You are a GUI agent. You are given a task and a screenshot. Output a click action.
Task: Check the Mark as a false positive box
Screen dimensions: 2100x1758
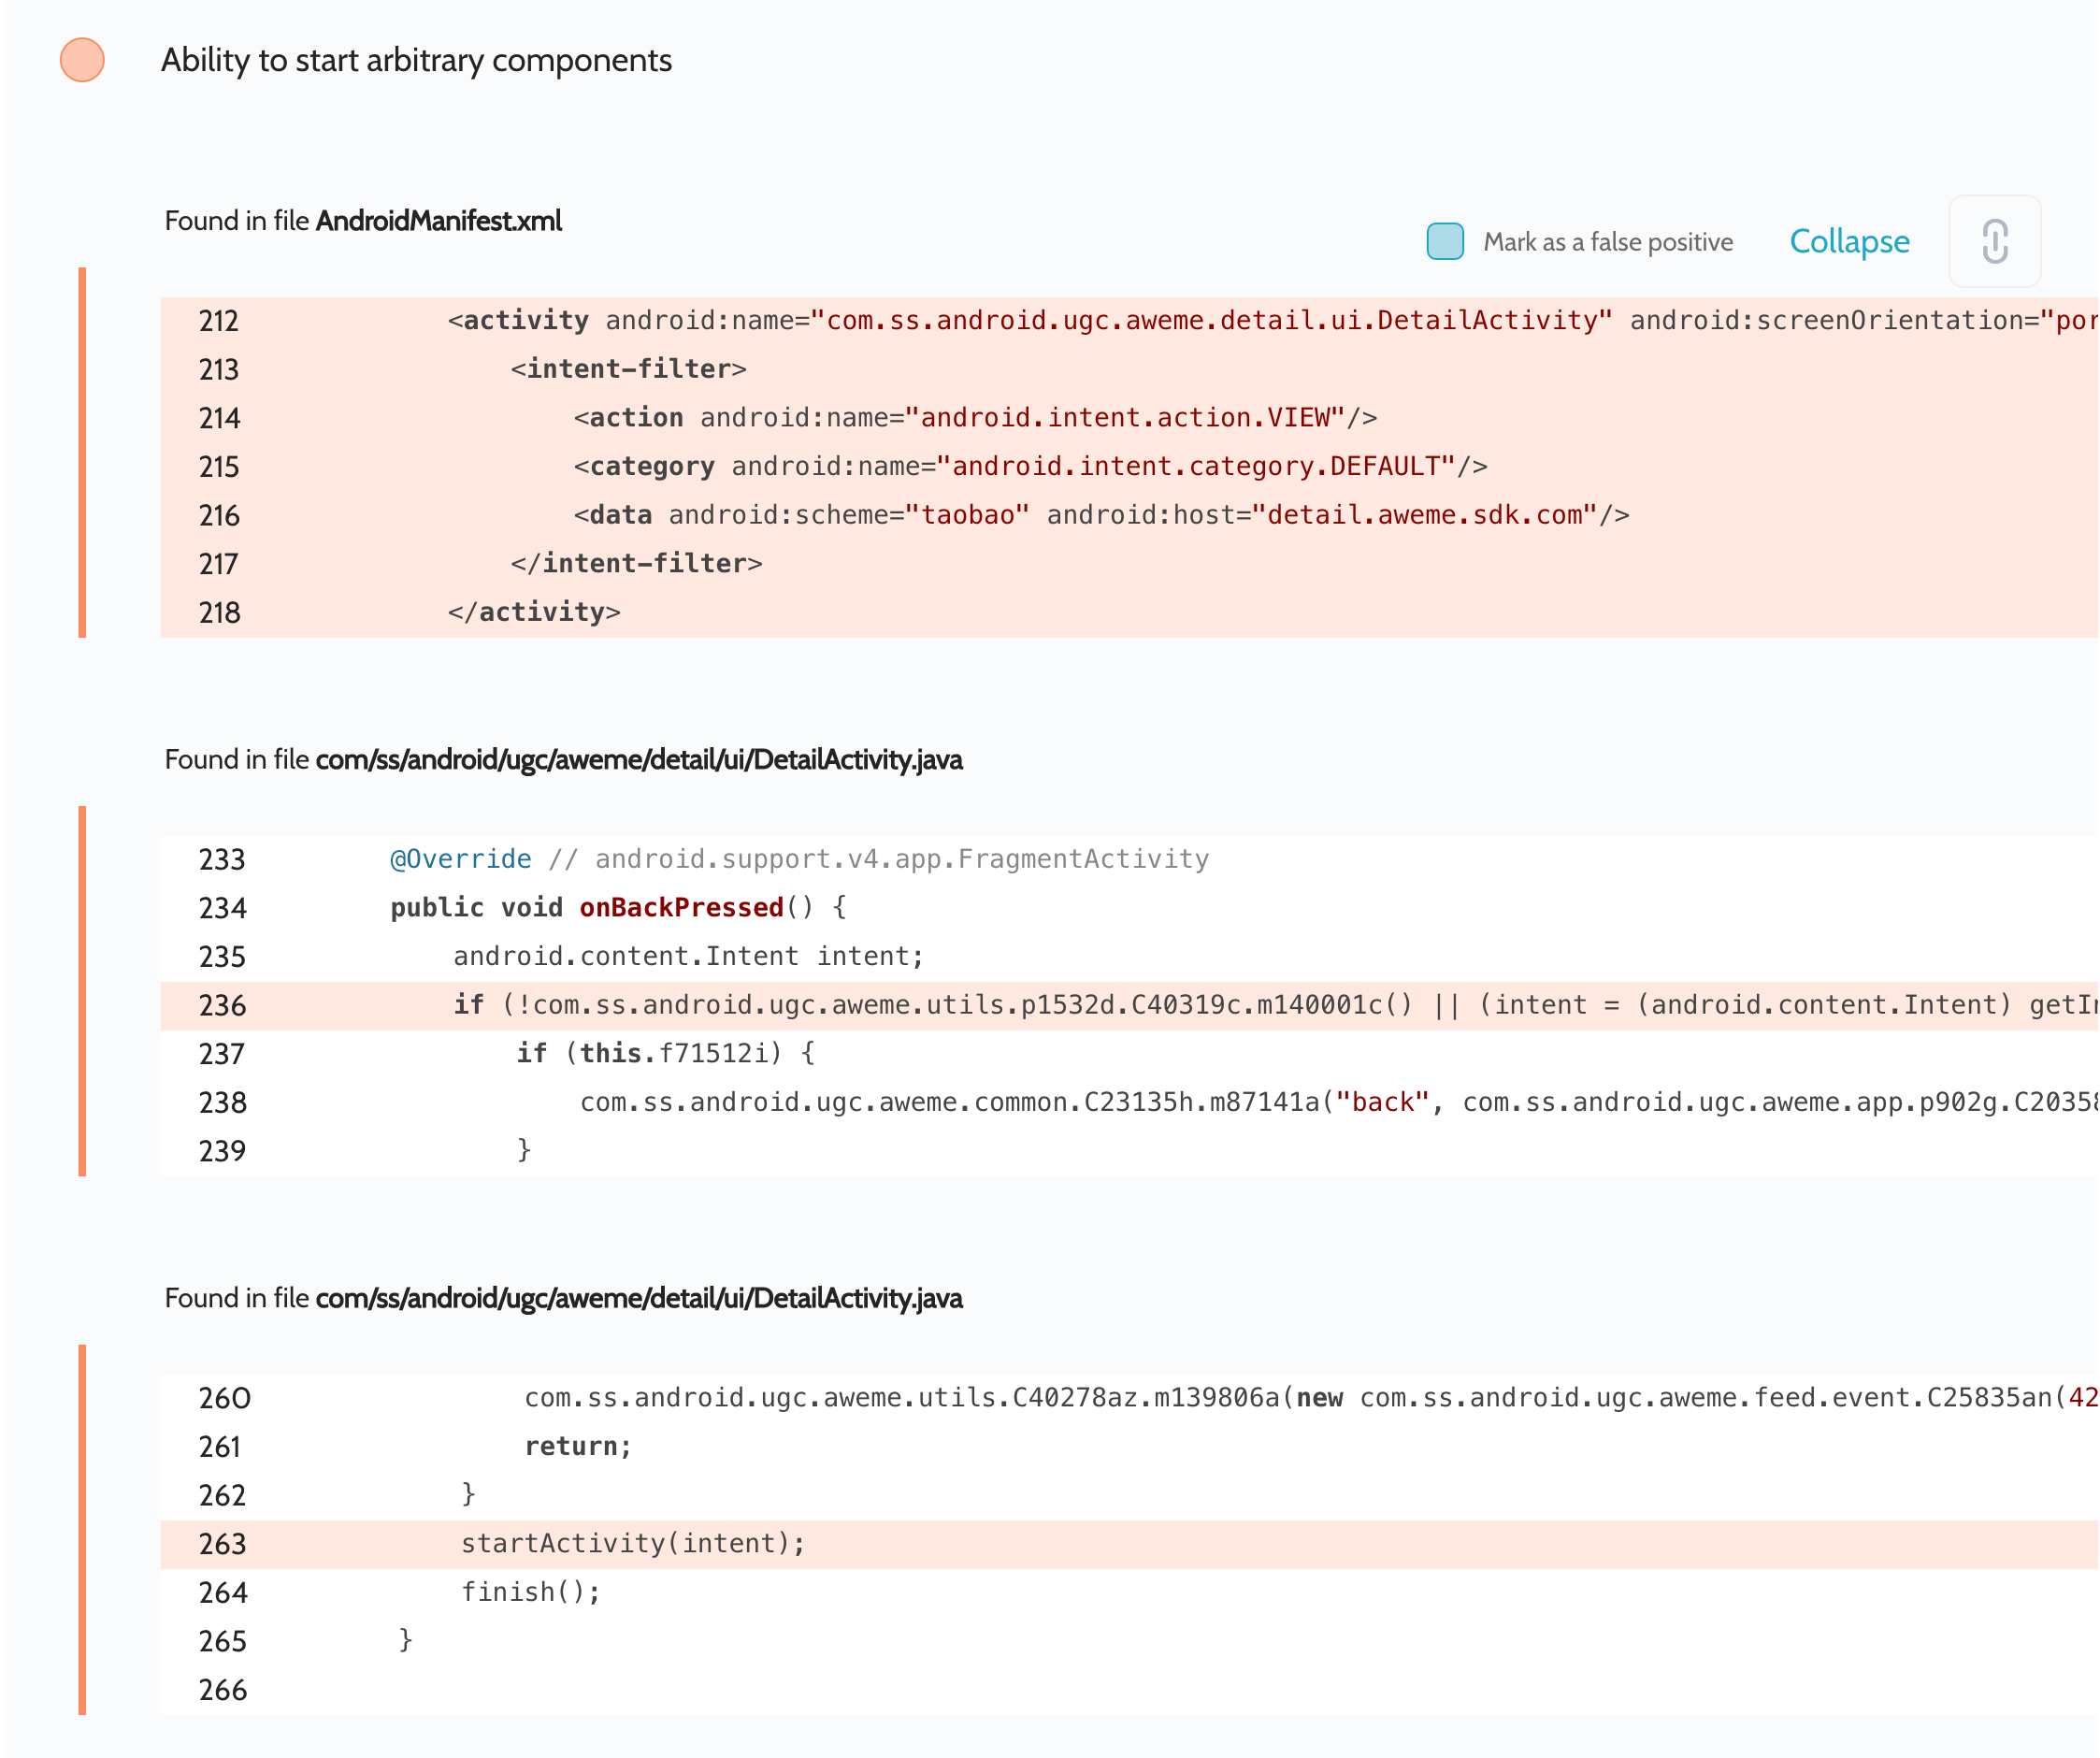click(x=1444, y=241)
